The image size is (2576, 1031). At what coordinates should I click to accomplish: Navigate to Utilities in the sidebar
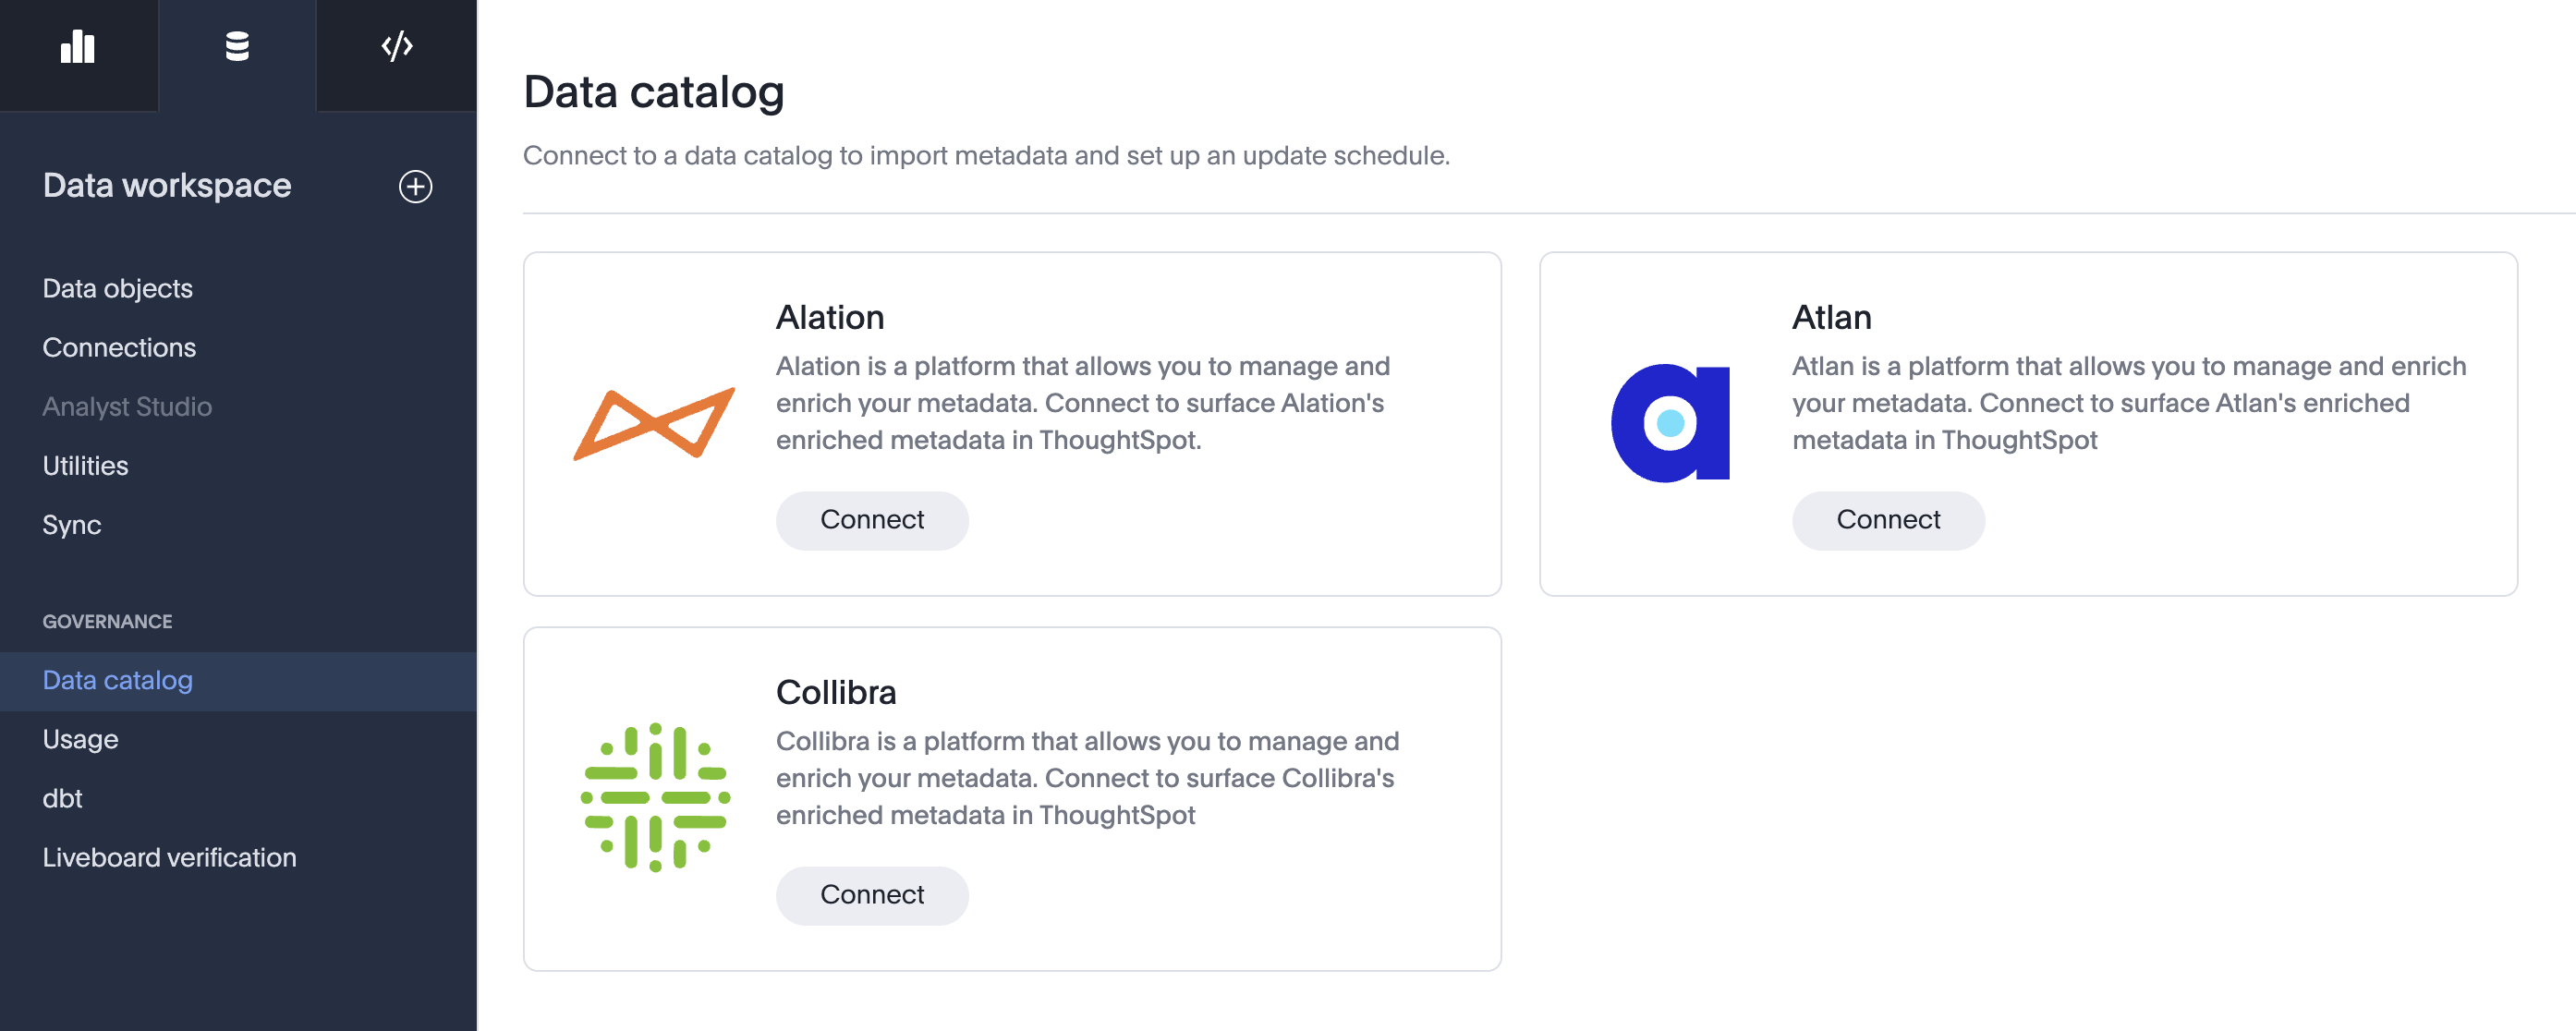pyautogui.click(x=85, y=465)
